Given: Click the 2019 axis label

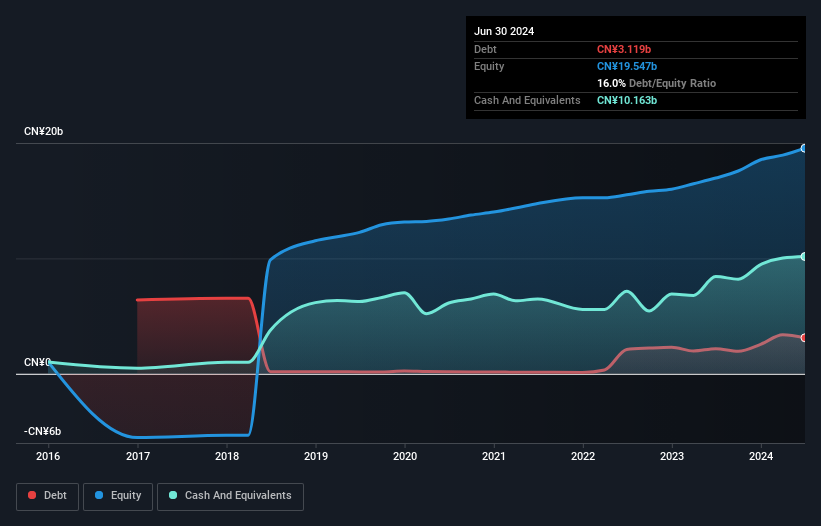Looking at the screenshot, I should (x=316, y=456).
